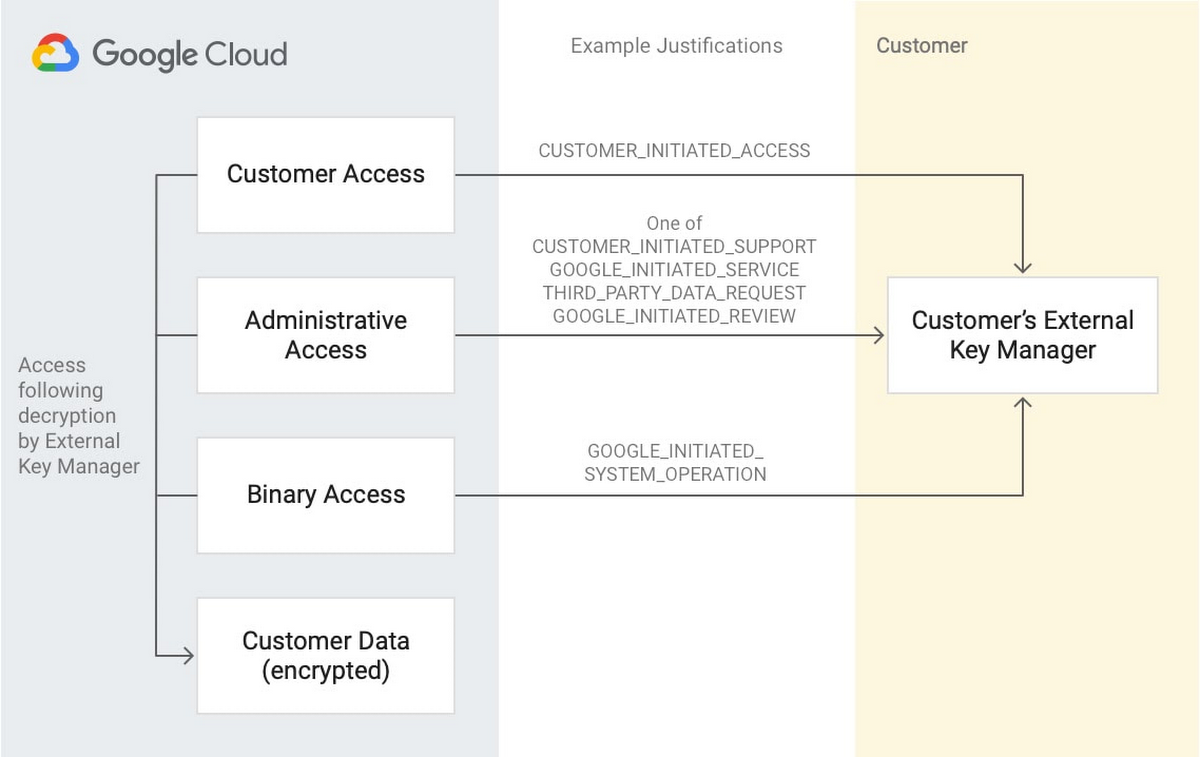This screenshot has width=1200, height=757.
Task: Click the CUSTOMER_INITIATED_SUPPORT justification text
Action: [674, 246]
